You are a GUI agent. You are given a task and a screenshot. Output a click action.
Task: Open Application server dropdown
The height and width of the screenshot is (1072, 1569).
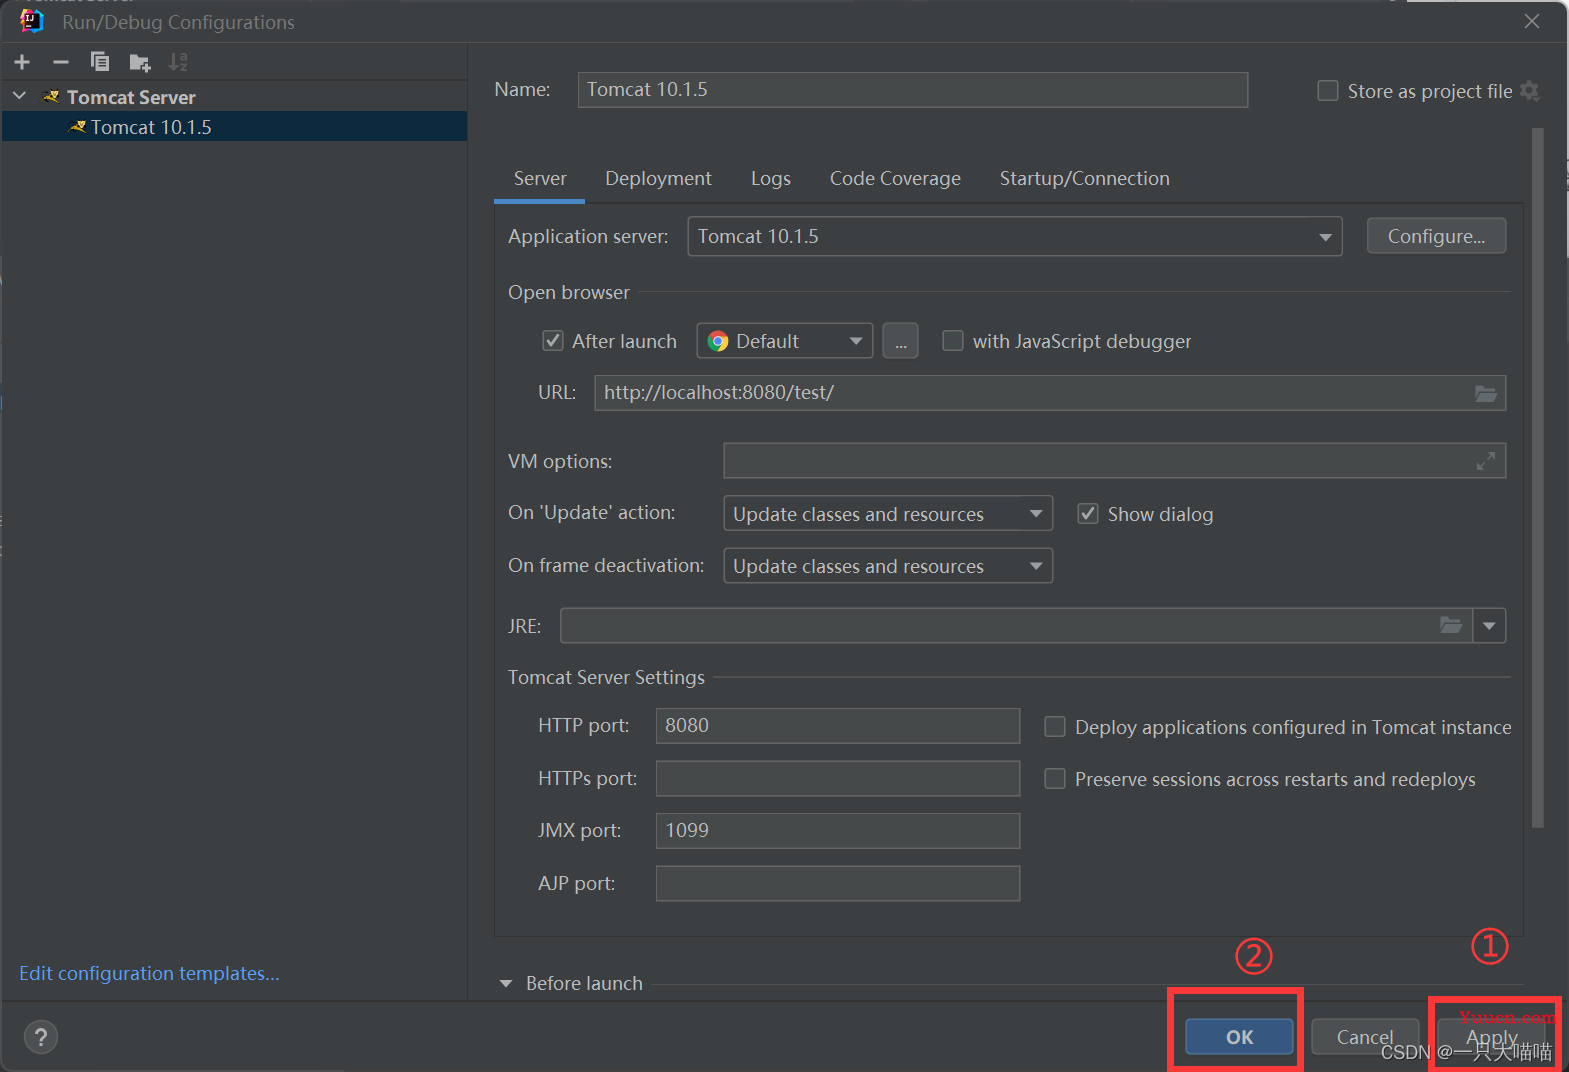click(1015, 237)
